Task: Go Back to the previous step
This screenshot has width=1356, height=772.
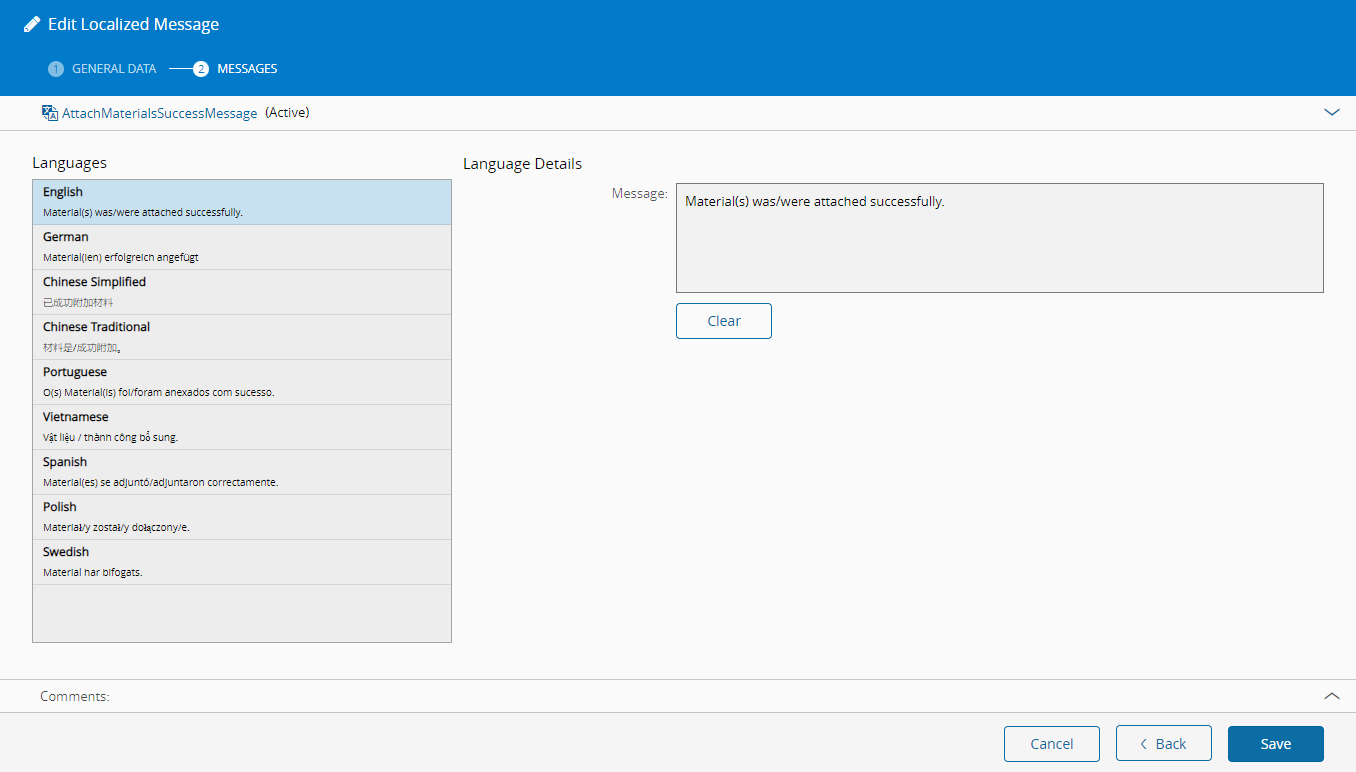Action: (1163, 744)
